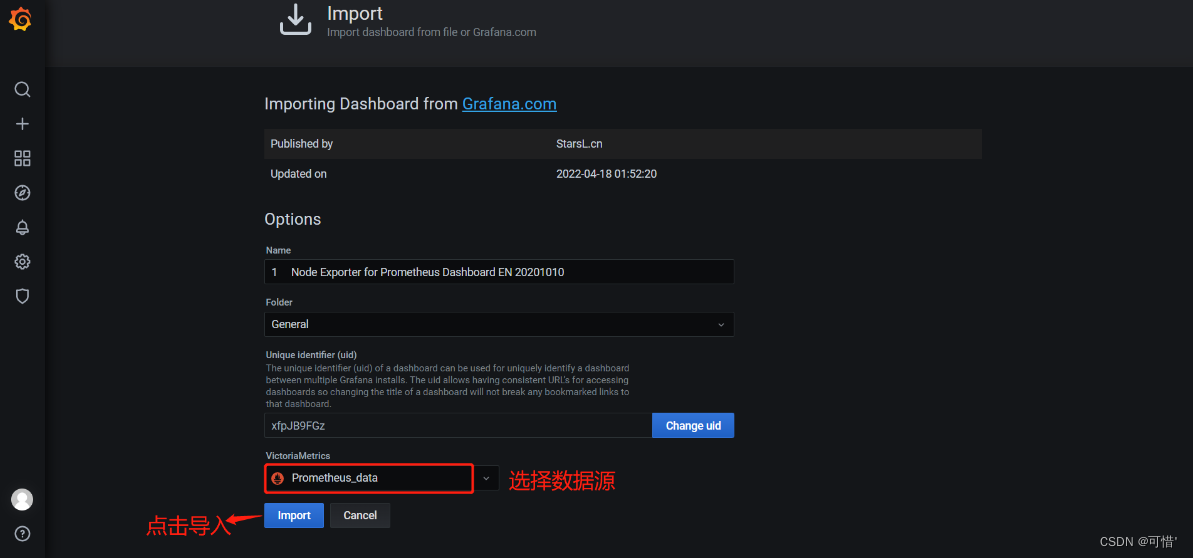Open the user profile avatar
The image size is (1193, 558).
pos(22,499)
